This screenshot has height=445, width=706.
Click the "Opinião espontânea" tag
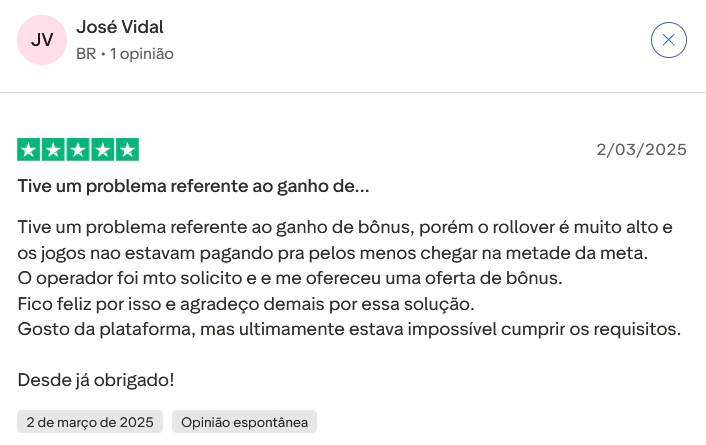click(x=244, y=422)
